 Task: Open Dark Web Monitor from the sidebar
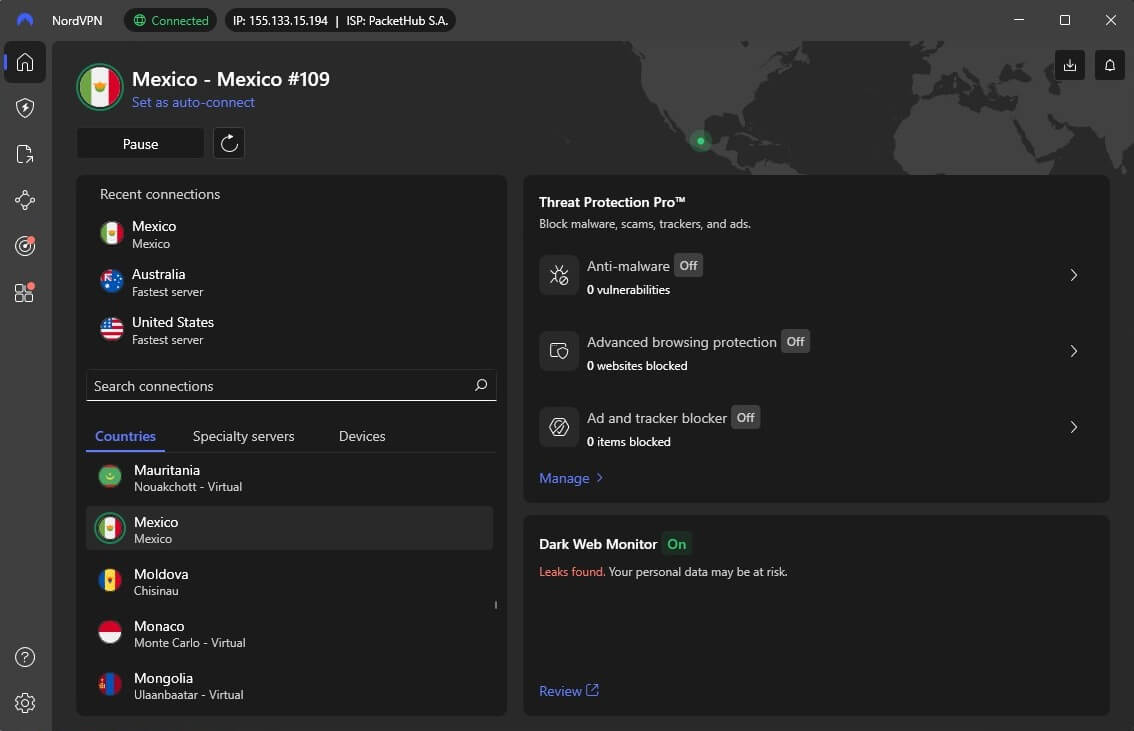tap(24, 245)
